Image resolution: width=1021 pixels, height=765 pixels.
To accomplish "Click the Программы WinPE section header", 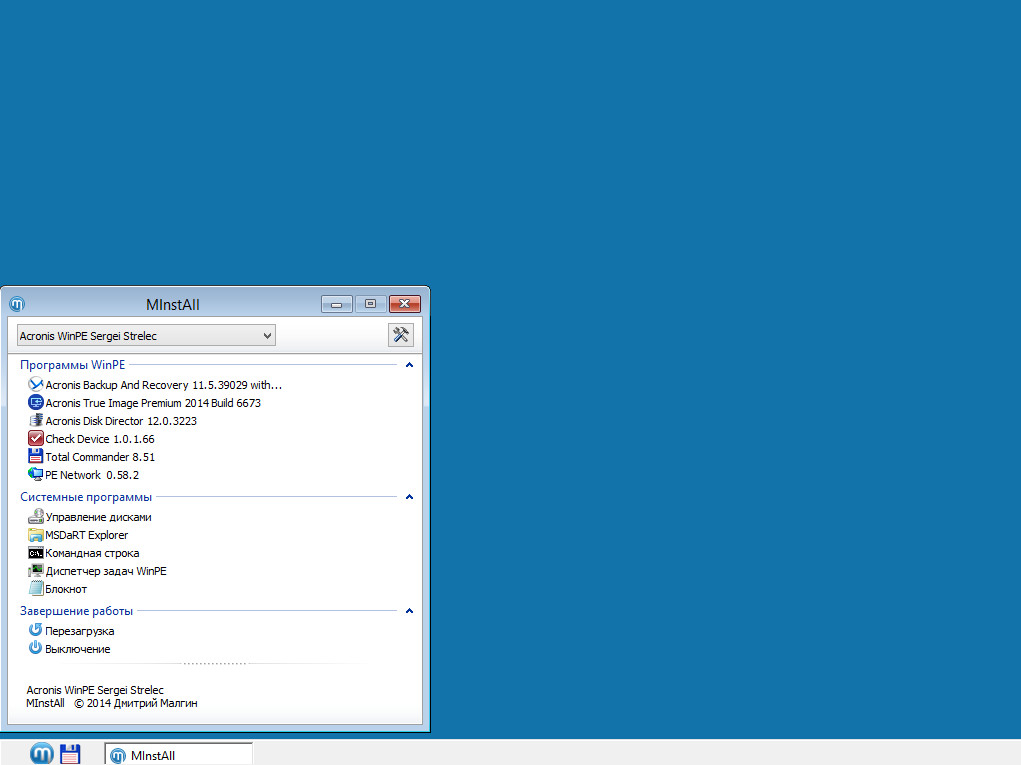I will (72, 365).
